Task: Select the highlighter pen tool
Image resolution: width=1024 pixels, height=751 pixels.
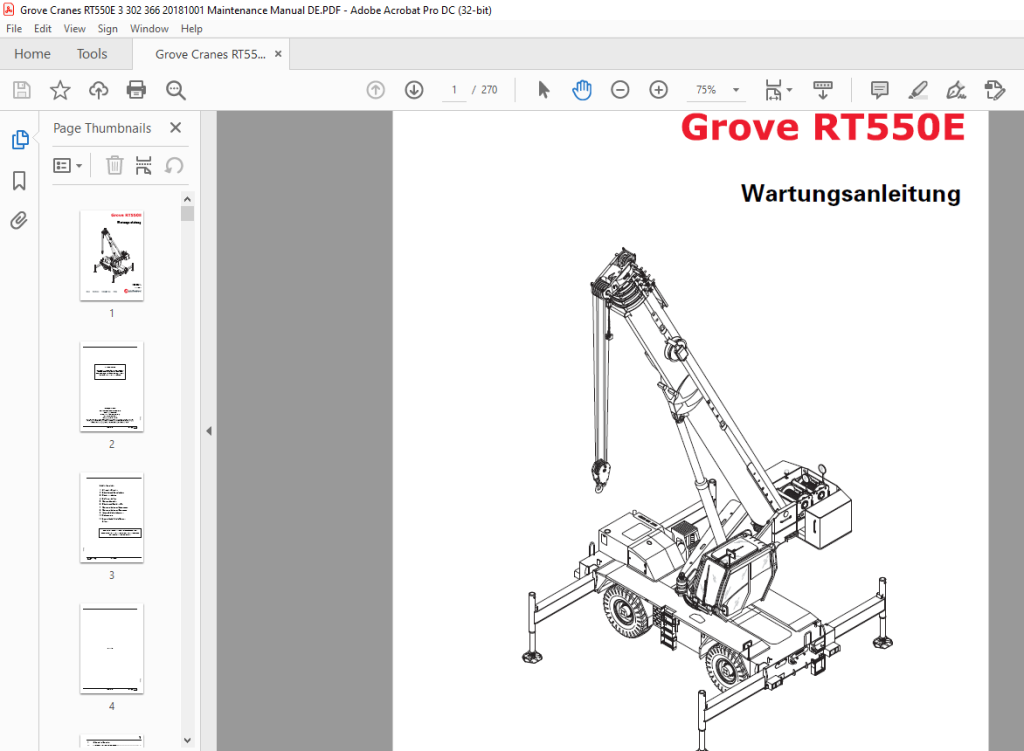Action: (918, 90)
